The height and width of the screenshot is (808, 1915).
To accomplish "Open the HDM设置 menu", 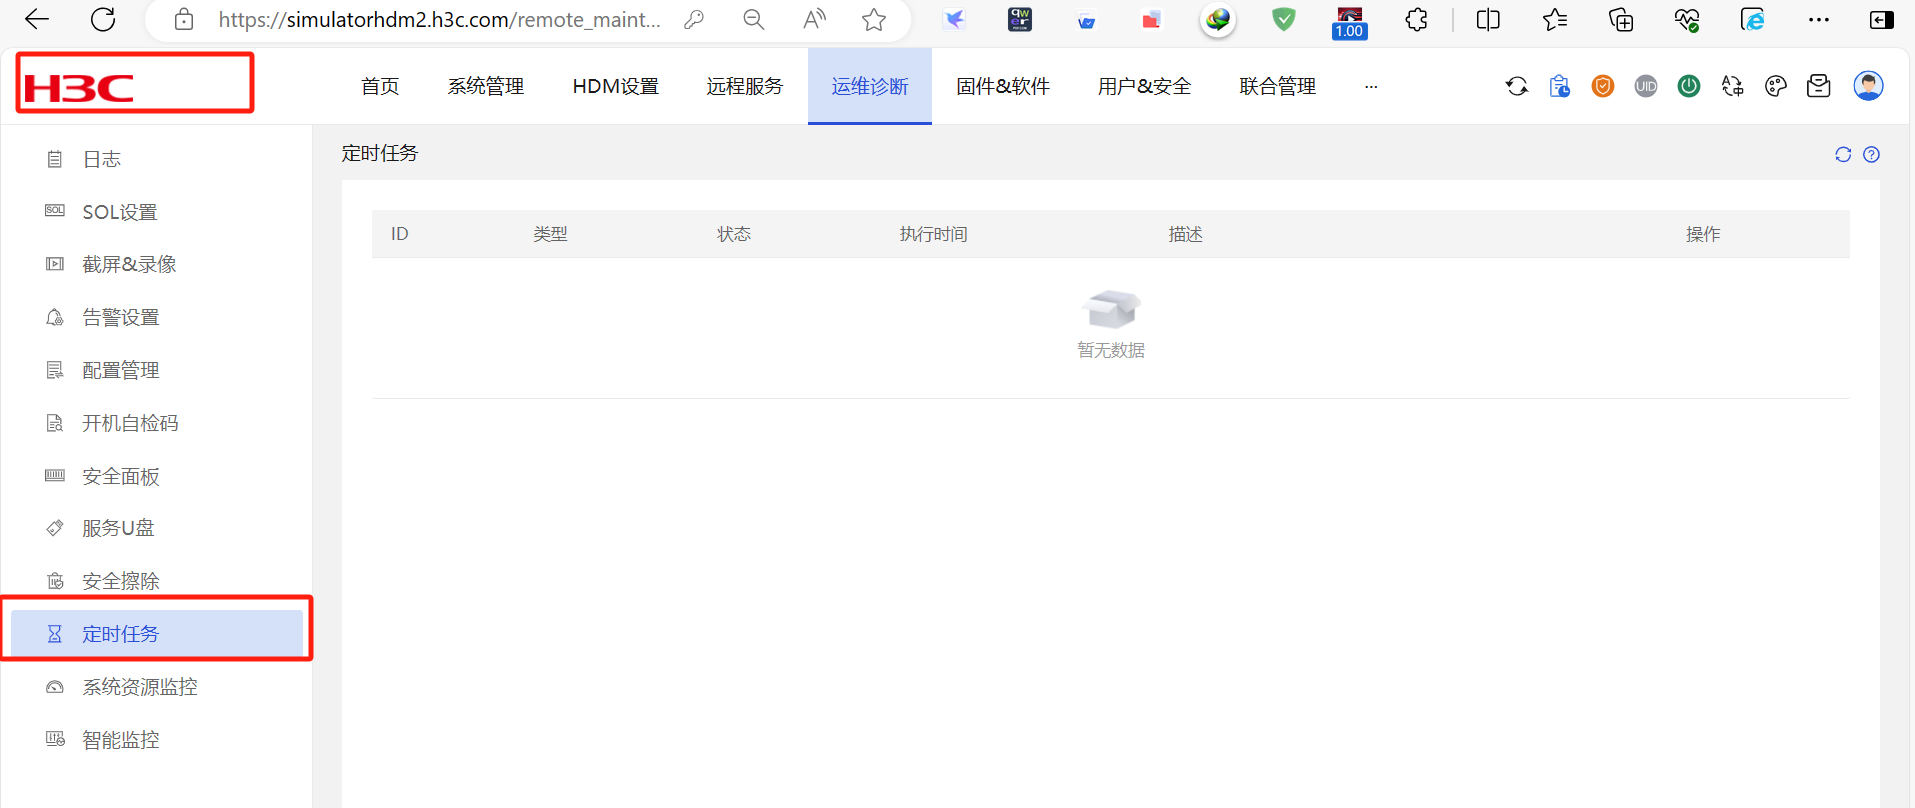I will pyautogui.click(x=616, y=87).
